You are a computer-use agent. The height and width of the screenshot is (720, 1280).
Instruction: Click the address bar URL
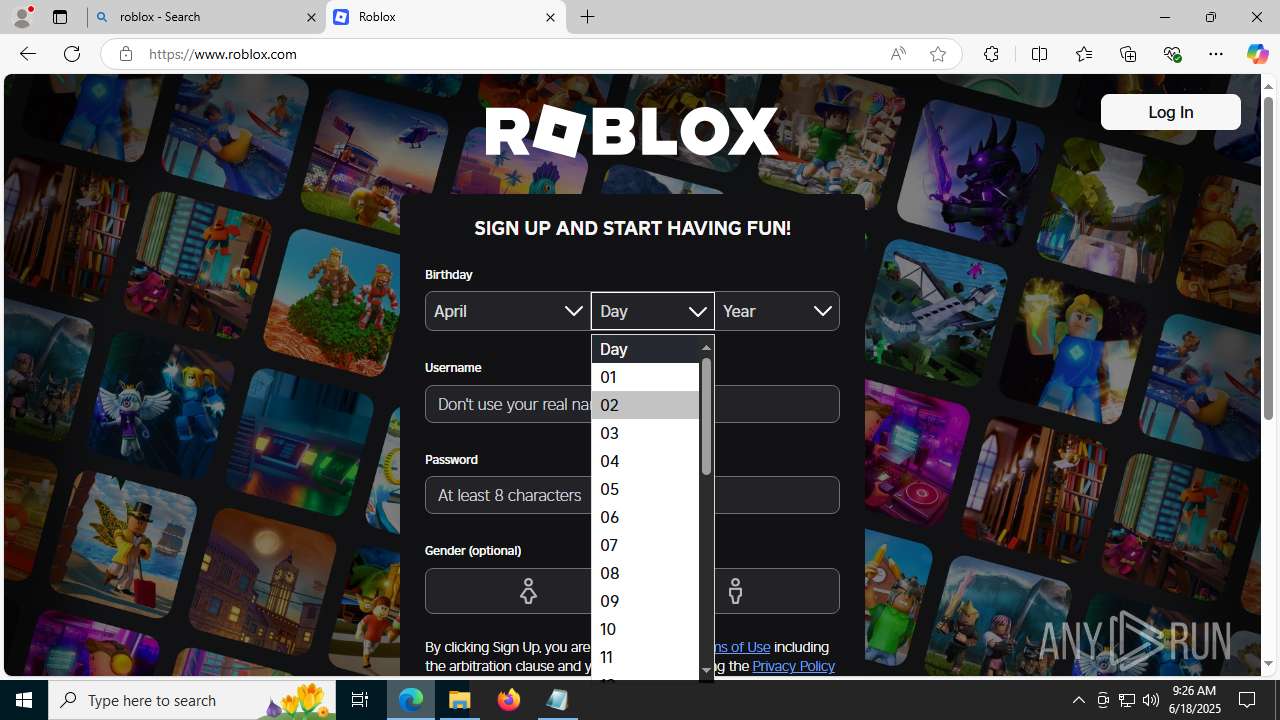[223, 54]
